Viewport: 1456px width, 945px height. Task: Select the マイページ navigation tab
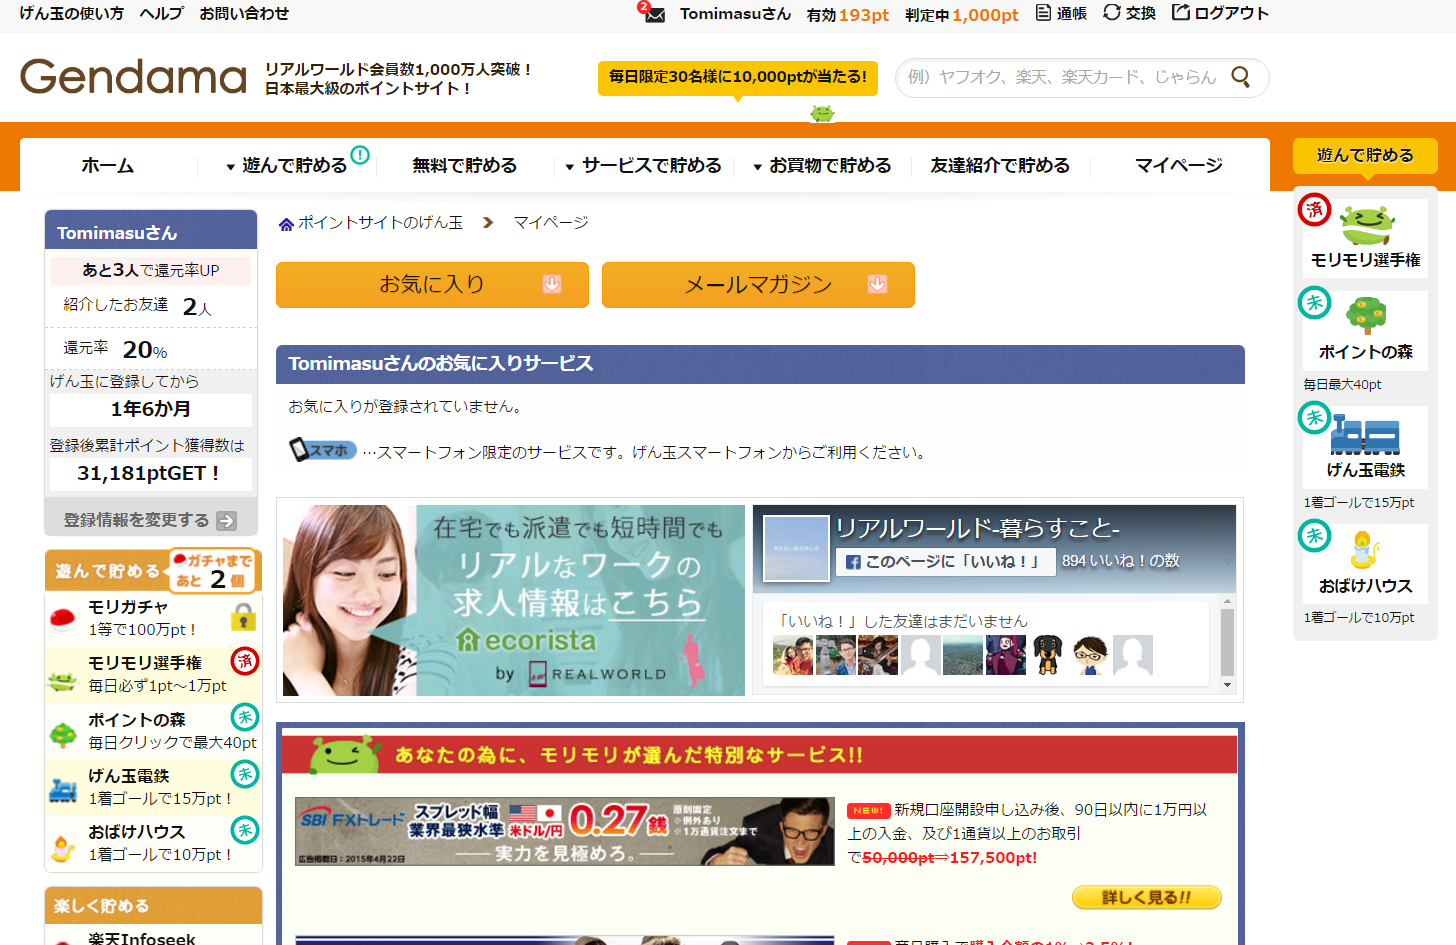pyautogui.click(x=1178, y=166)
